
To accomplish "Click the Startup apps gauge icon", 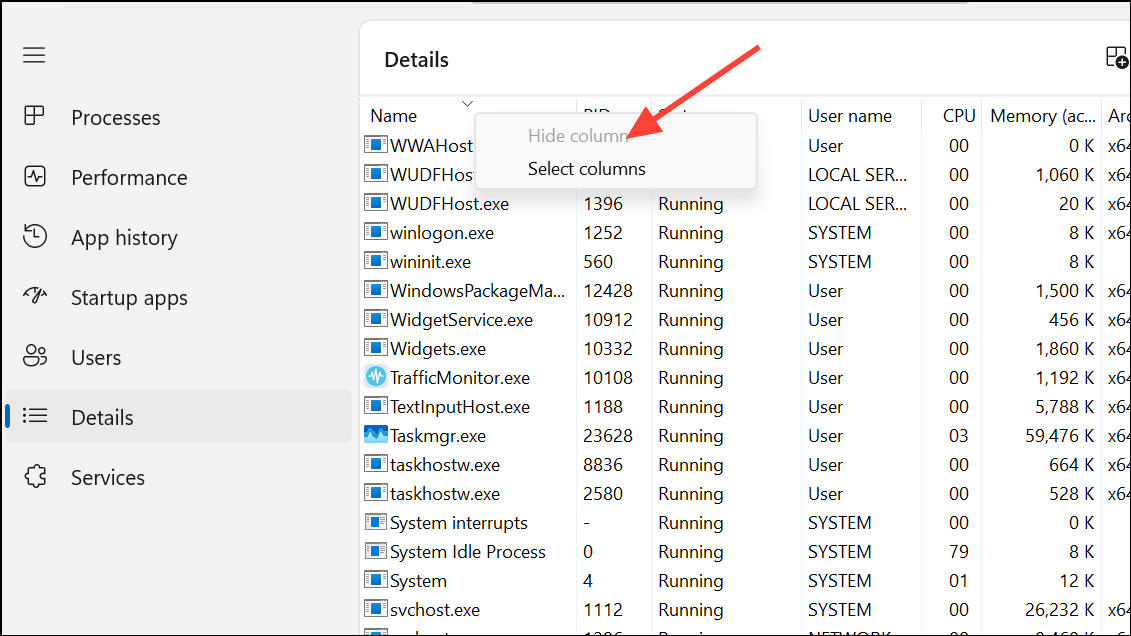I will tap(35, 297).
